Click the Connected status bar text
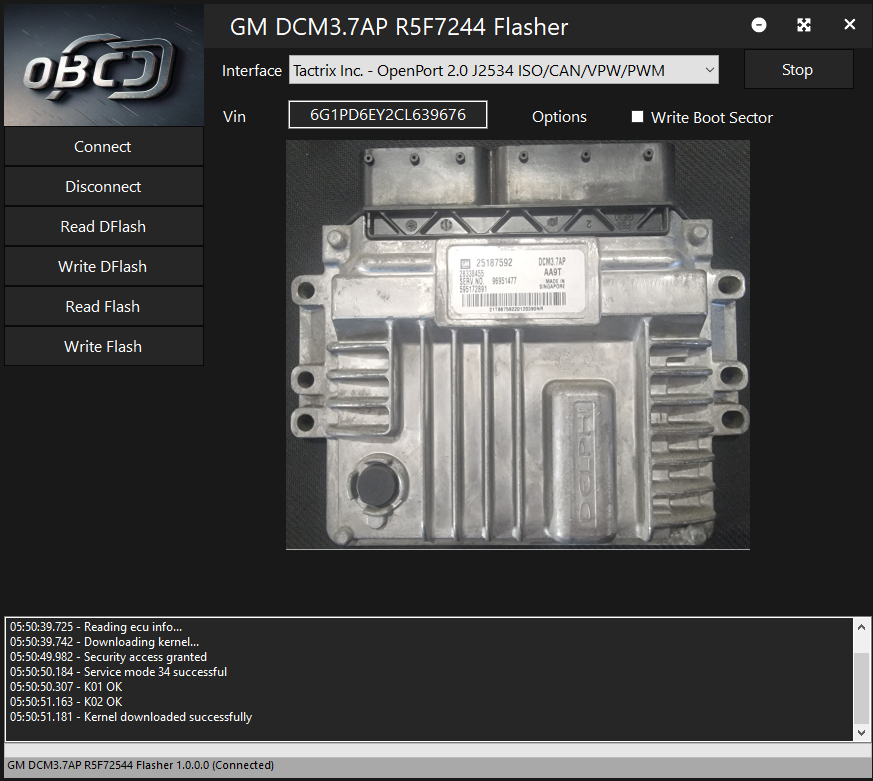Screen dimensions: 873x781 [x=140, y=765]
